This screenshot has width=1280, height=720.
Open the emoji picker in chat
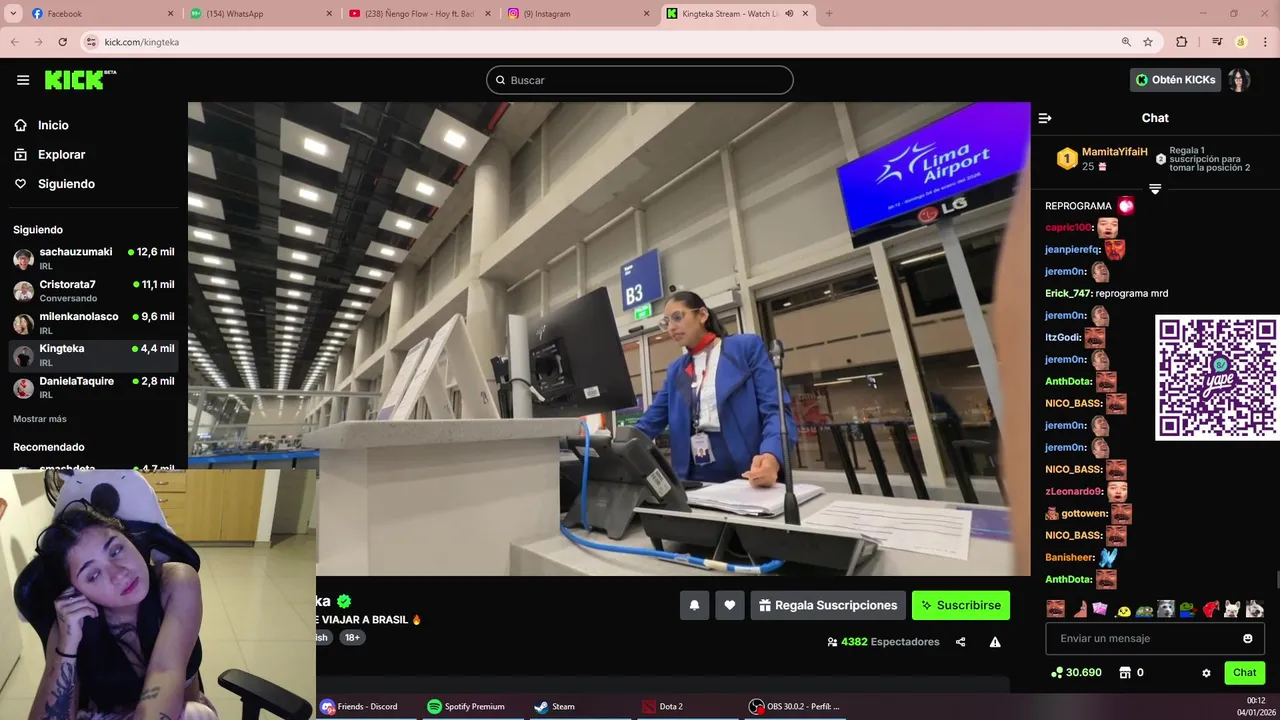click(1247, 638)
